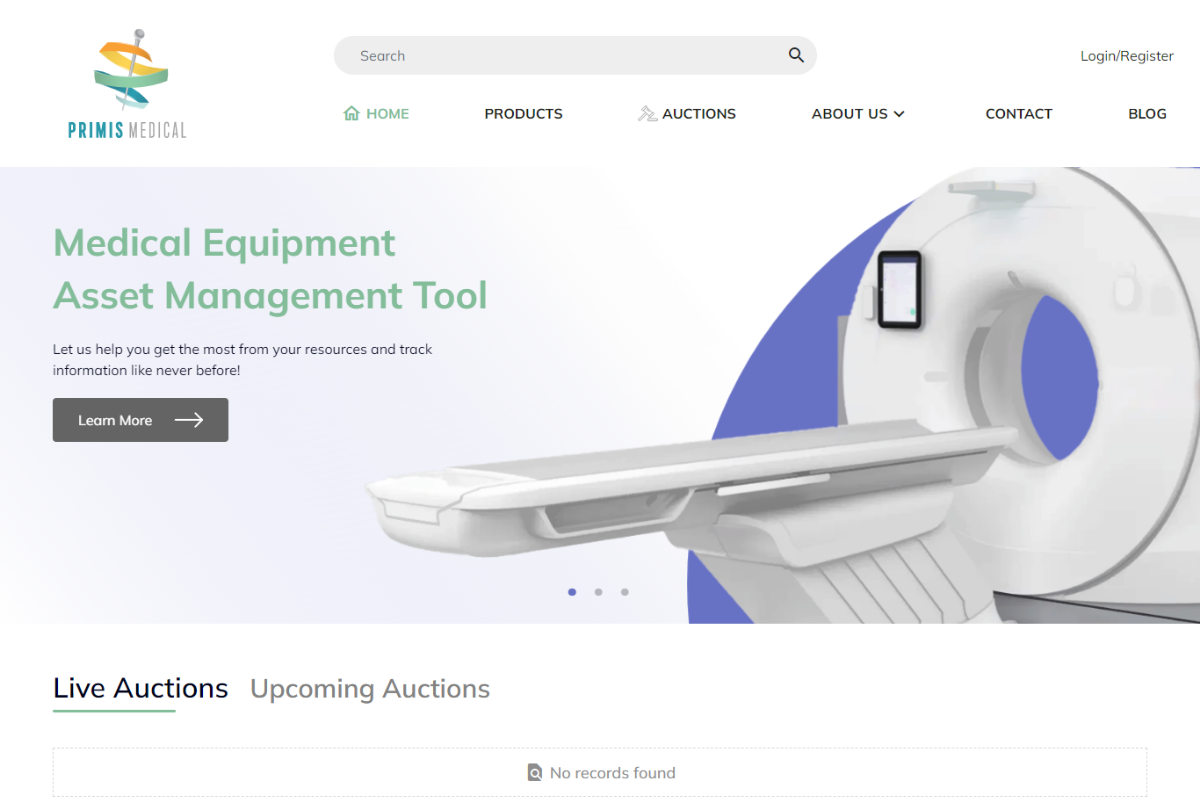
Task: Go to the Contact page
Action: click(1019, 114)
